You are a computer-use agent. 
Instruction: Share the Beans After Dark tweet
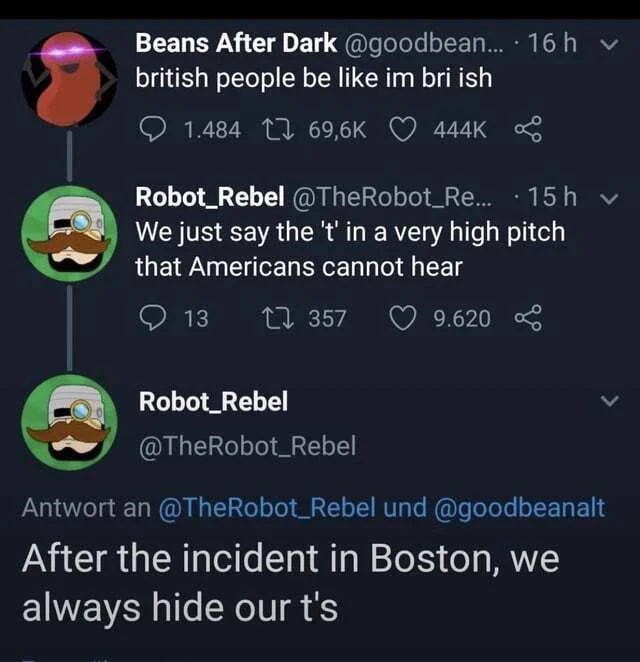tap(528, 129)
